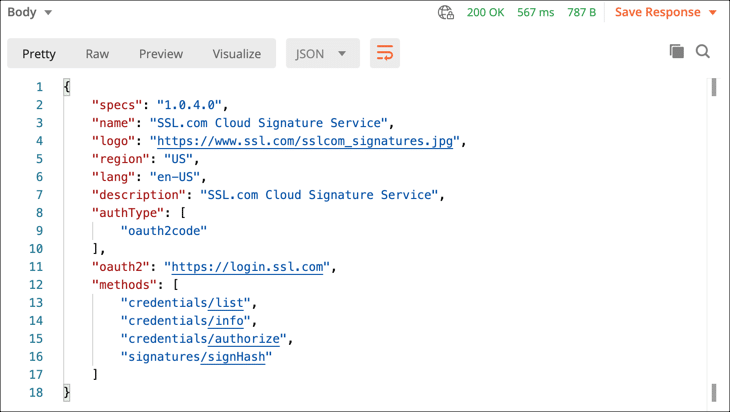Click the 567 ms response time

(535, 13)
